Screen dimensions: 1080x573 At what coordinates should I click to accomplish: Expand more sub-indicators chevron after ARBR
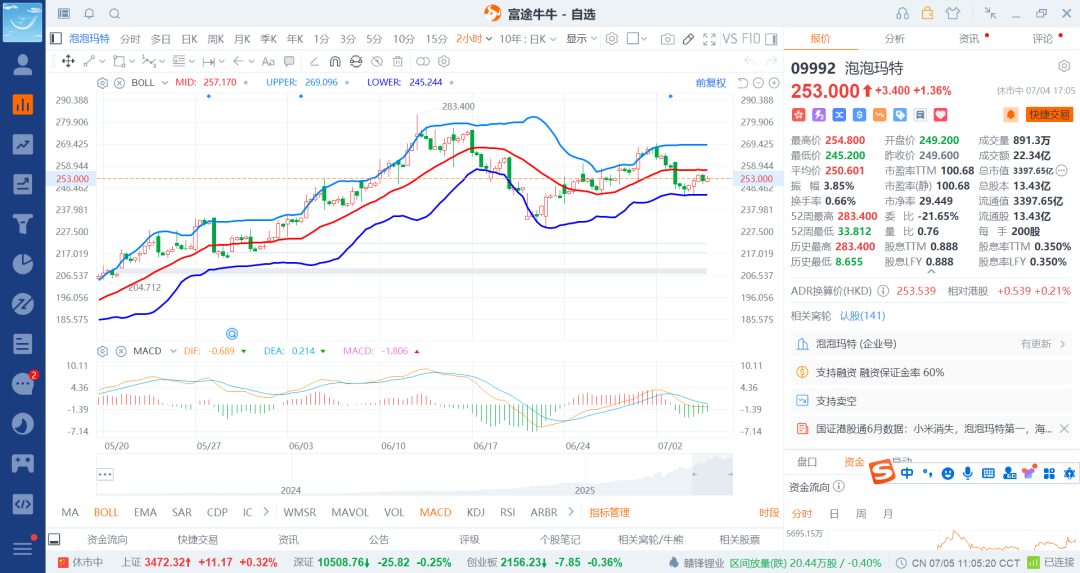tap(571, 512)
